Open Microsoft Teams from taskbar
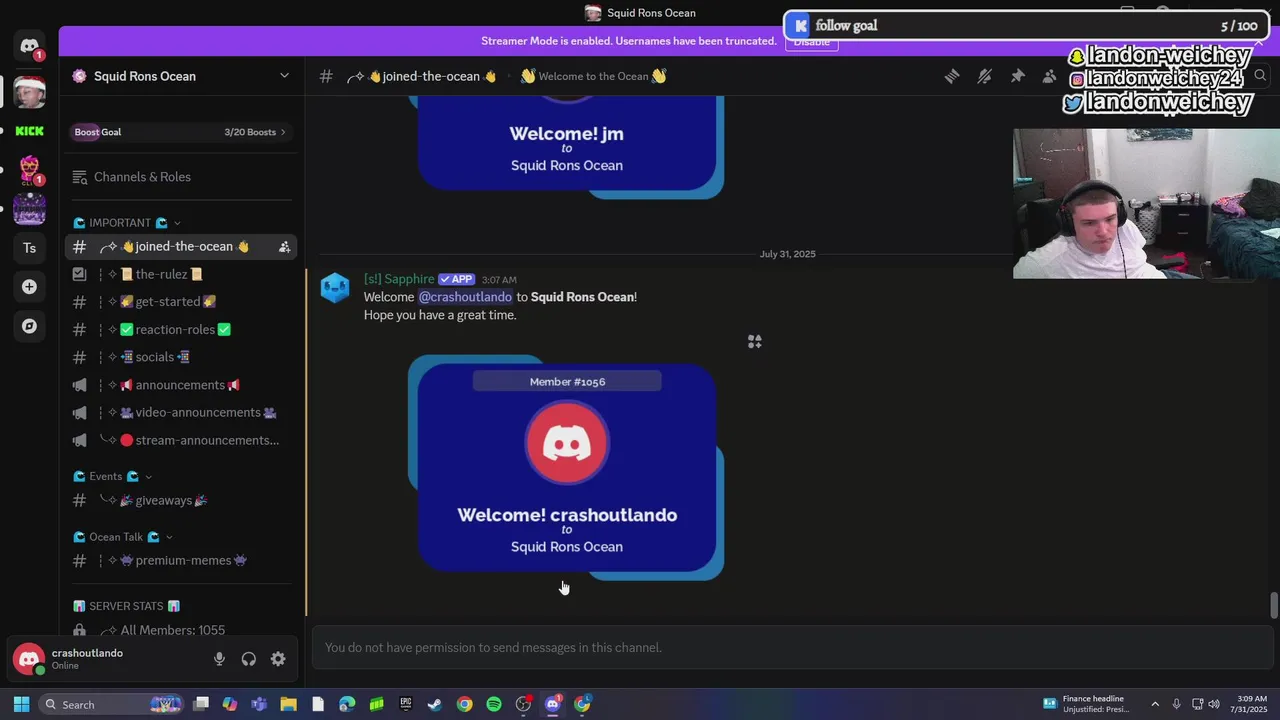This screenshot has width=1280, height=720. (x=259, y=704)
